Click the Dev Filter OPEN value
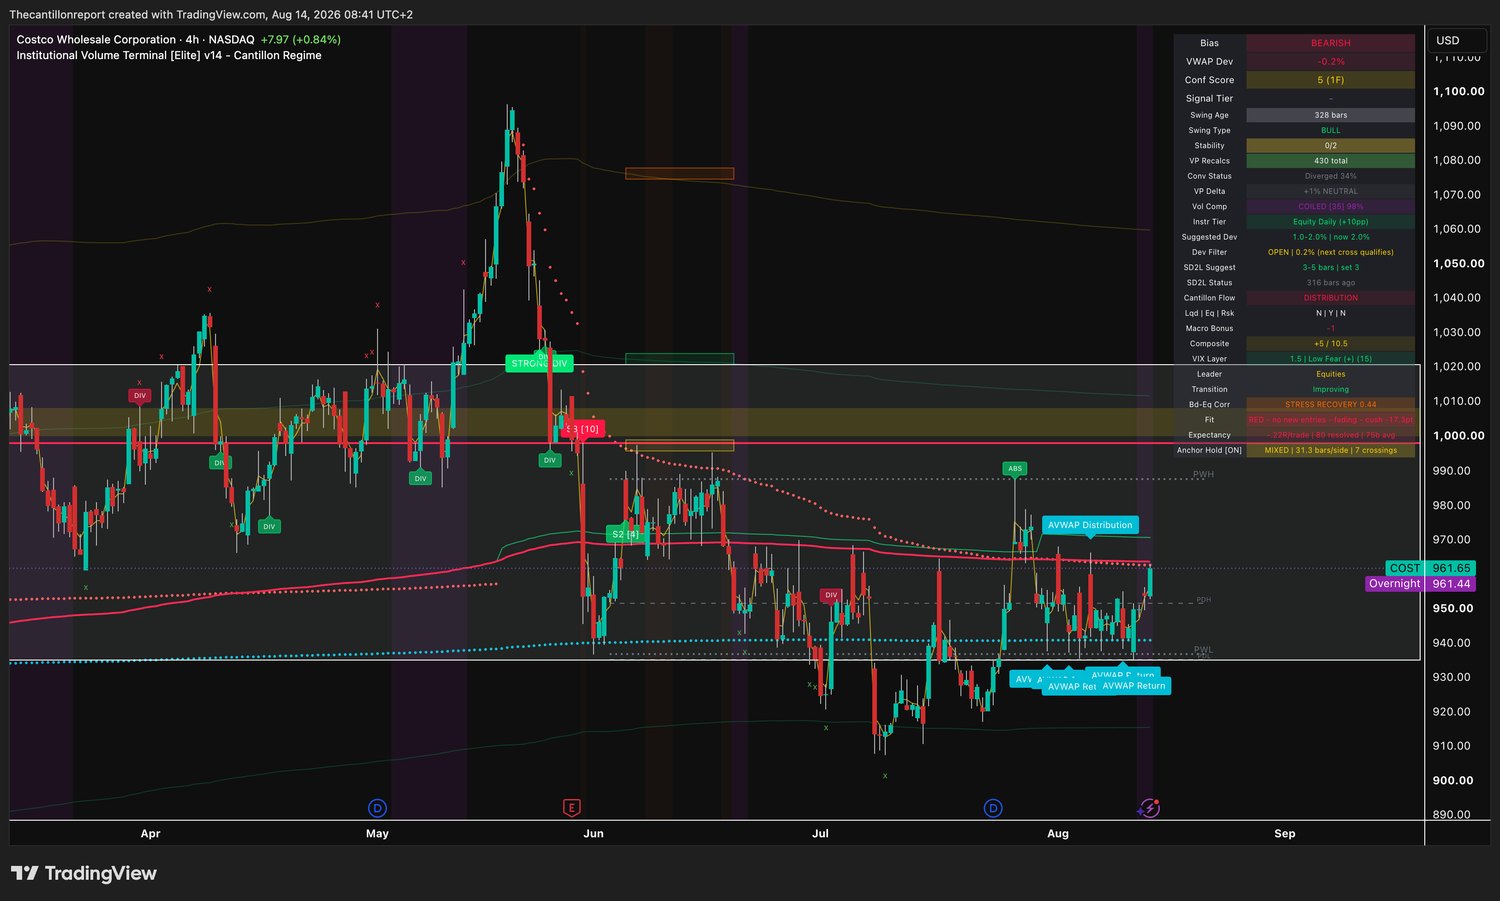The height and width of the screenshot is (901, 1500). (x=1330, y=252)
